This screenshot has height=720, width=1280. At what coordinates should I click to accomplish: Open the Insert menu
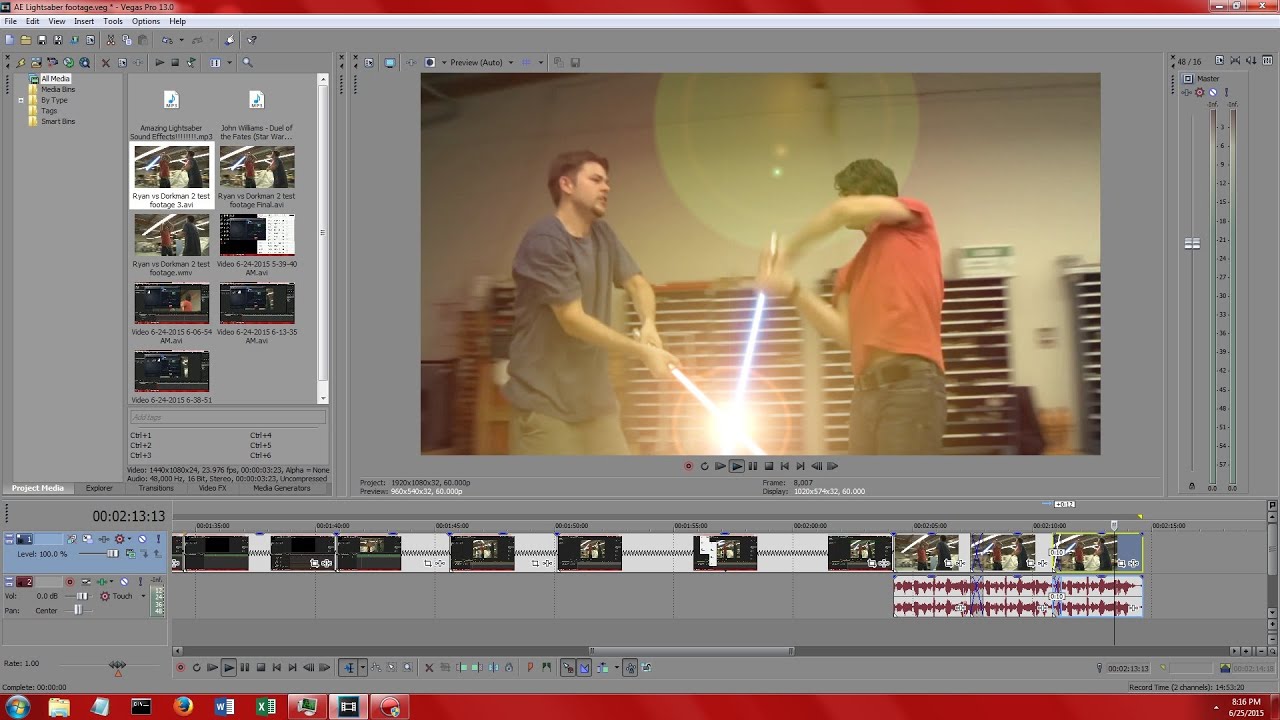click(x=84, y=21)
